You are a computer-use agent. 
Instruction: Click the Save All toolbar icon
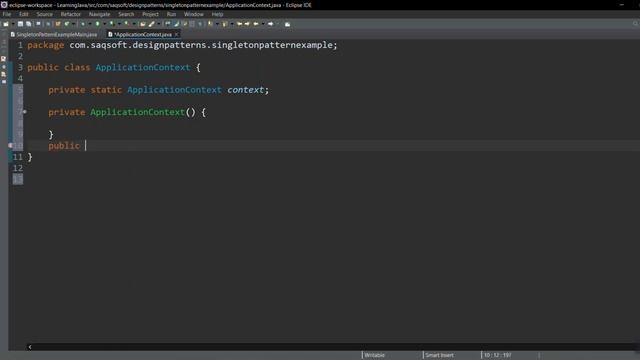[x=29, y=24]
